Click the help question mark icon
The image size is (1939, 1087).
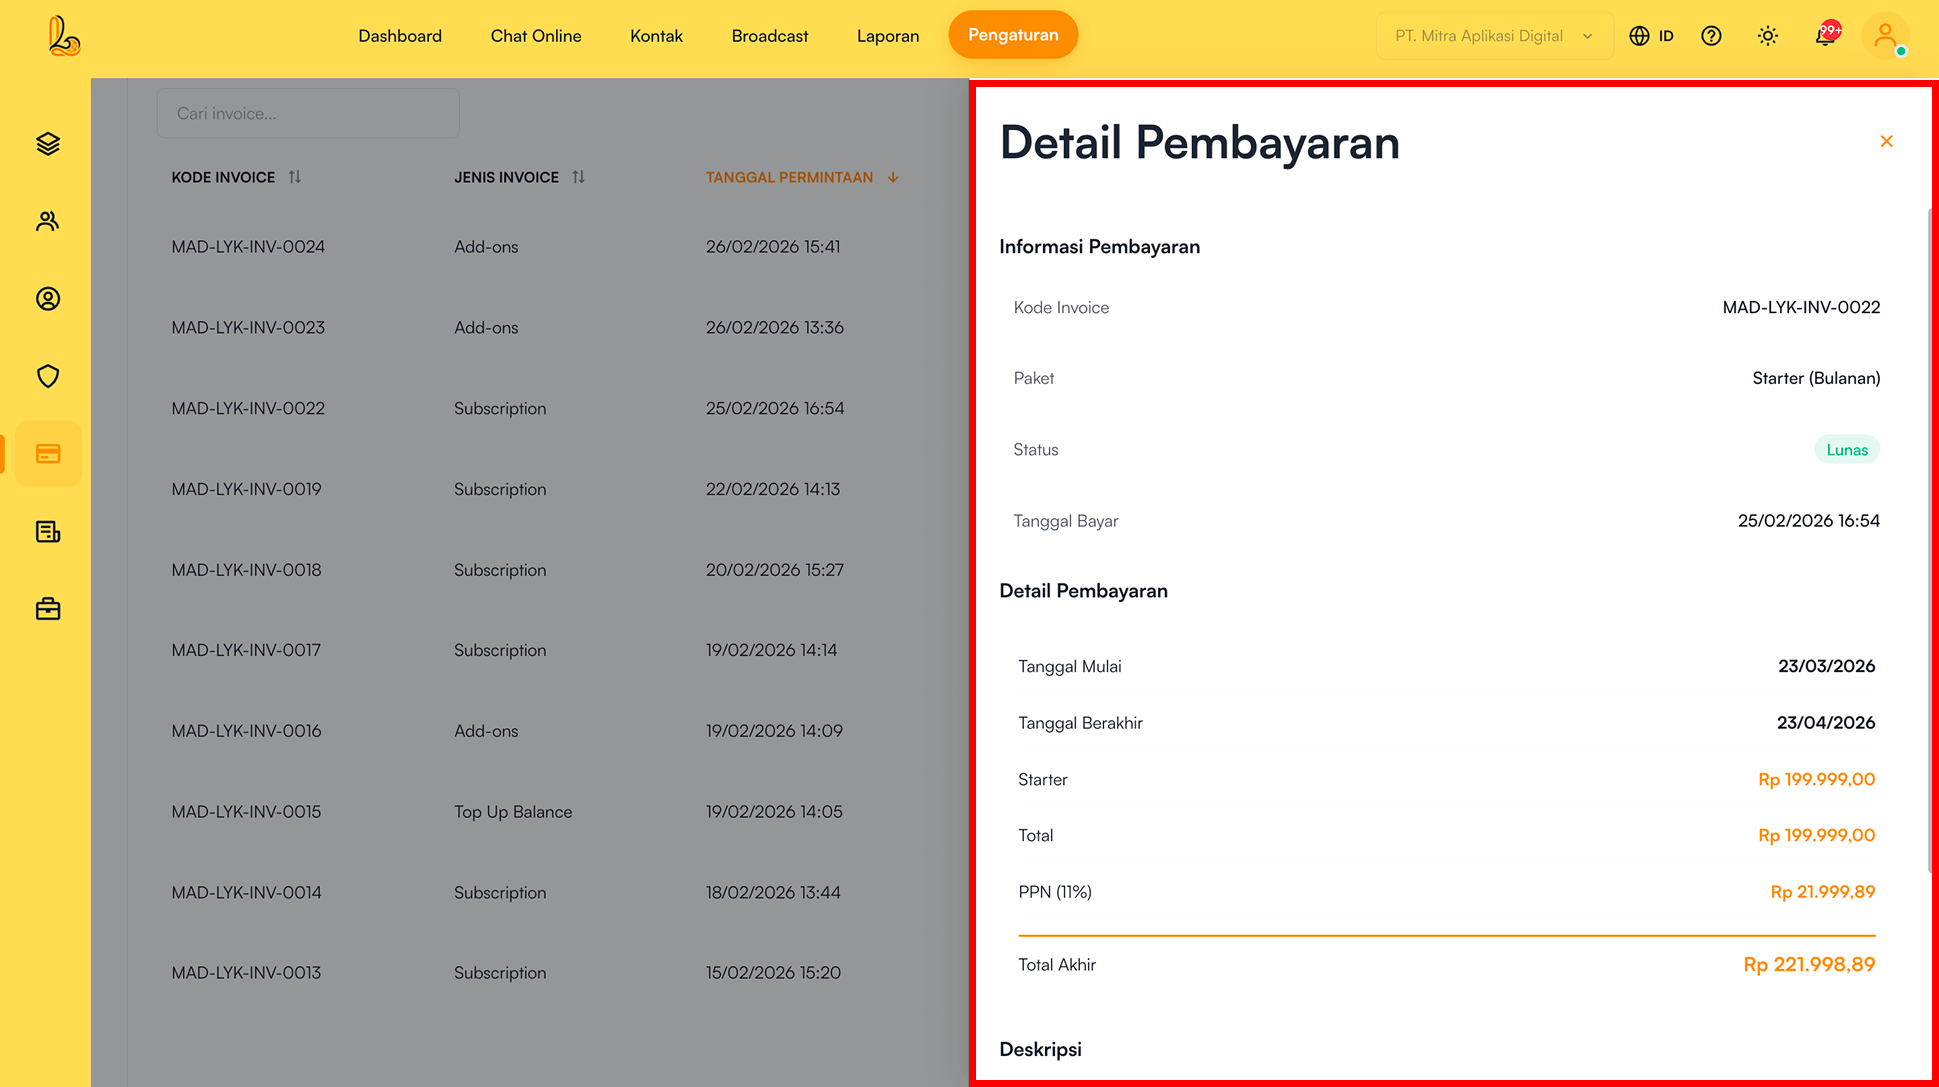pos(1711,36)
